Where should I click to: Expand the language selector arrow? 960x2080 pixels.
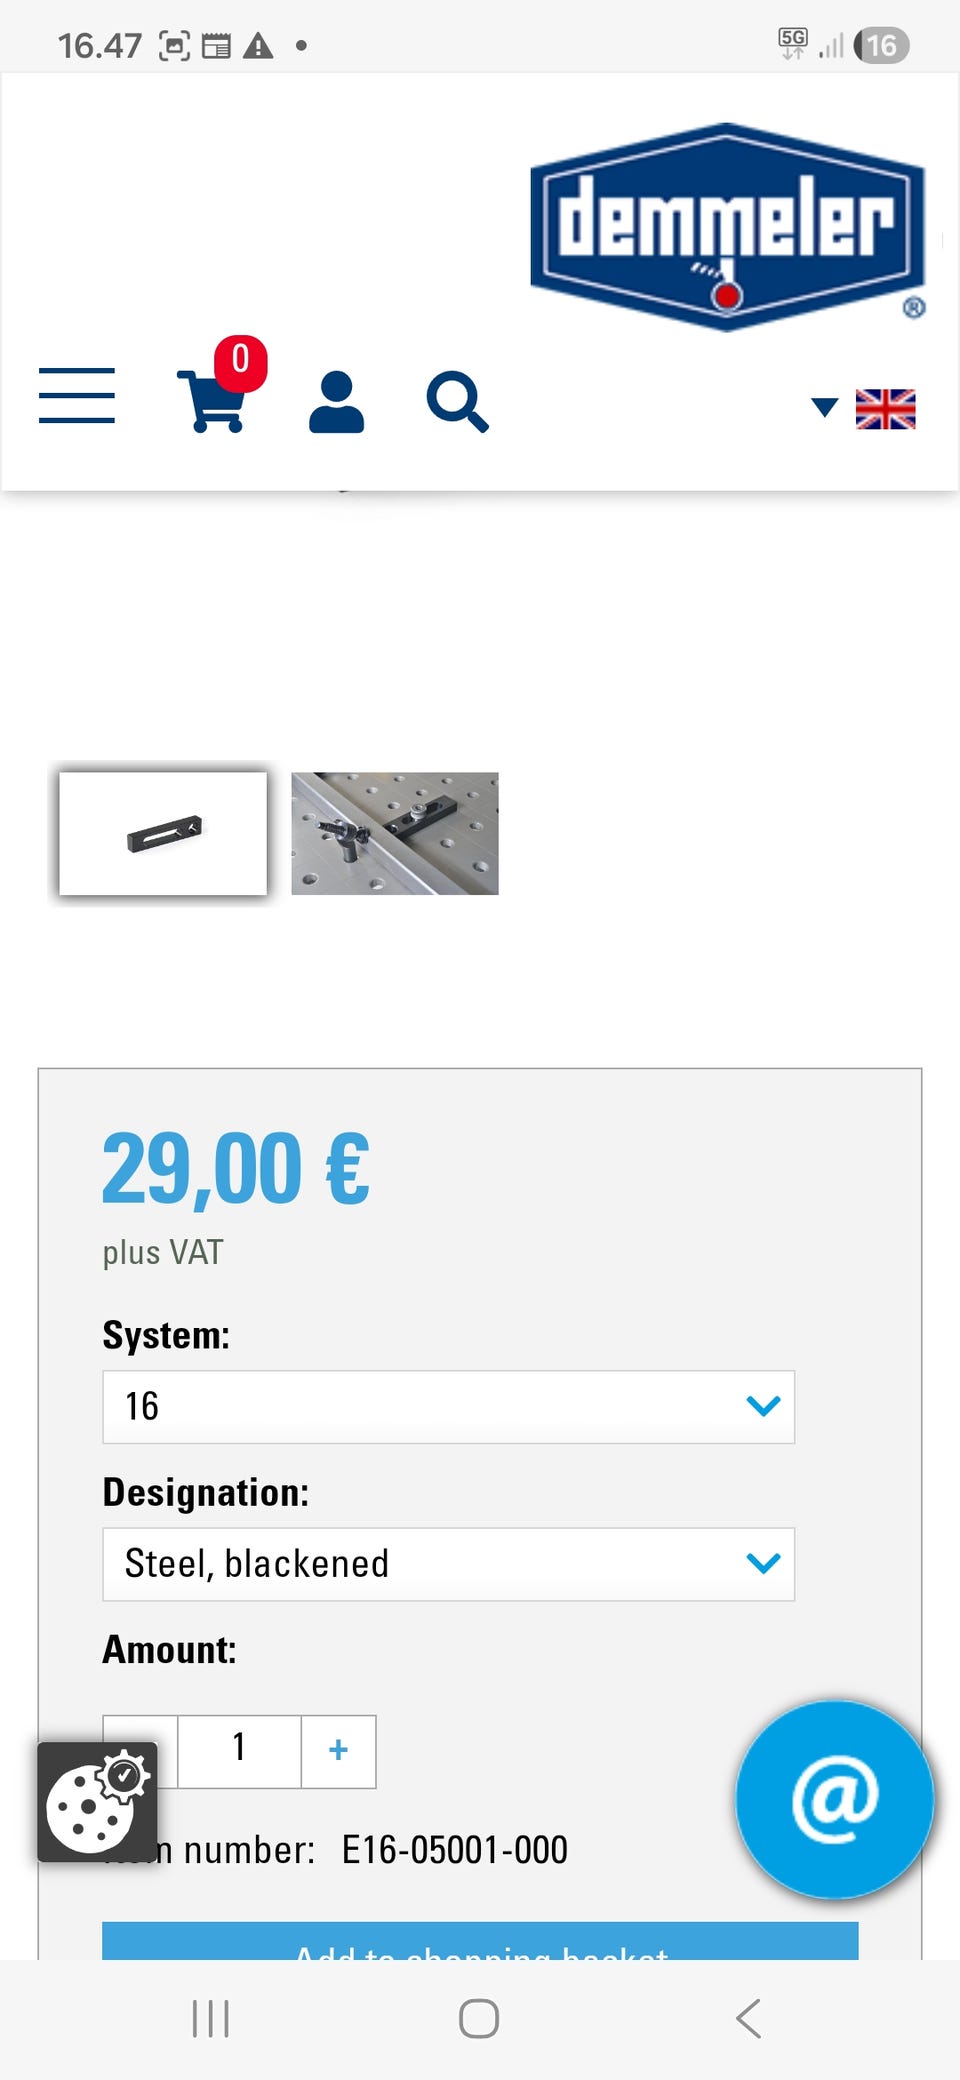pyautogui.click(x=824, y=407)
